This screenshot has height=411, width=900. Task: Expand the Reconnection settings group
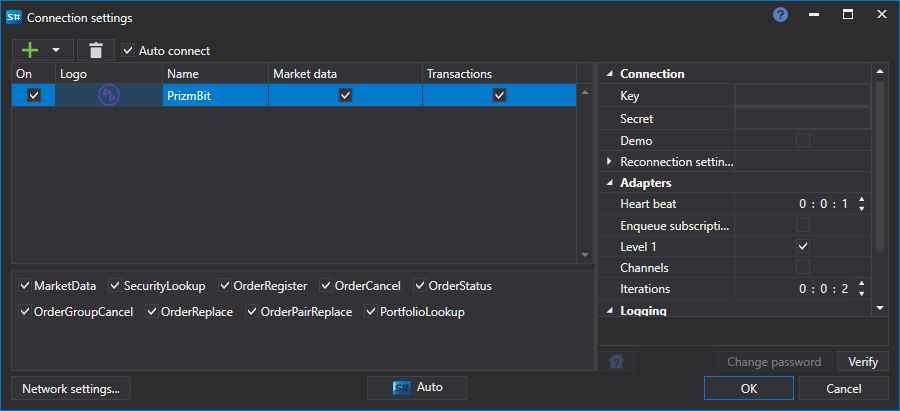click(x=609, y=162)
